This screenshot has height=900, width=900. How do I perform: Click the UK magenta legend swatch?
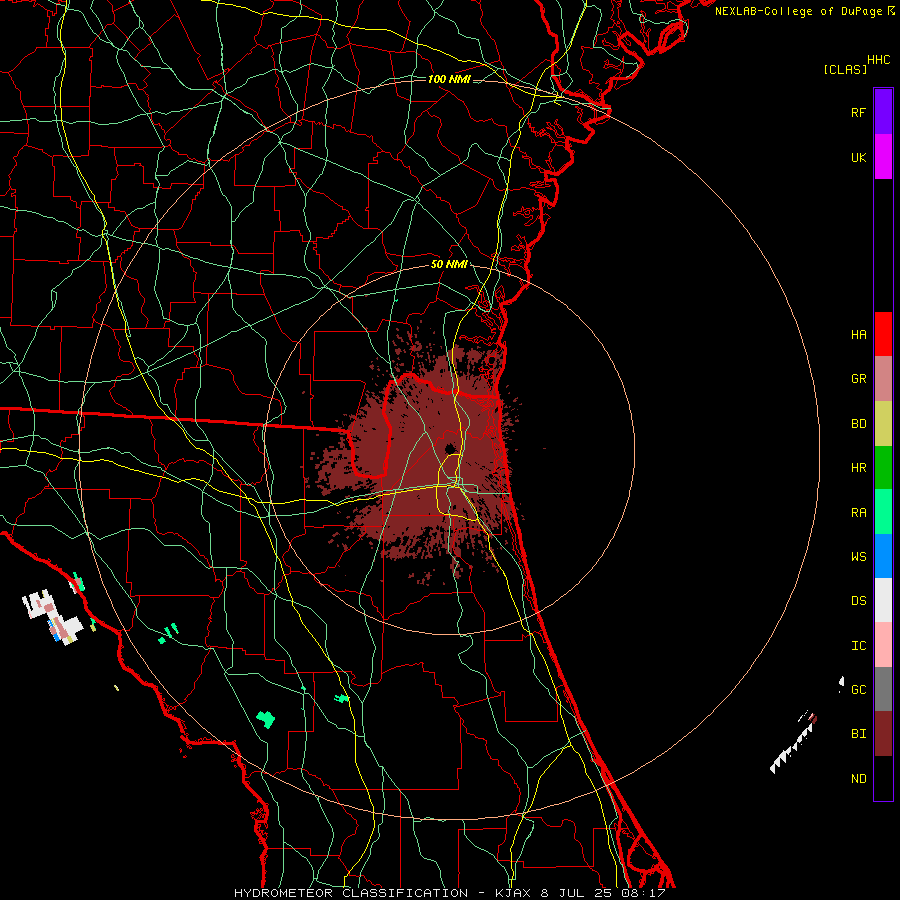(883, 157)
